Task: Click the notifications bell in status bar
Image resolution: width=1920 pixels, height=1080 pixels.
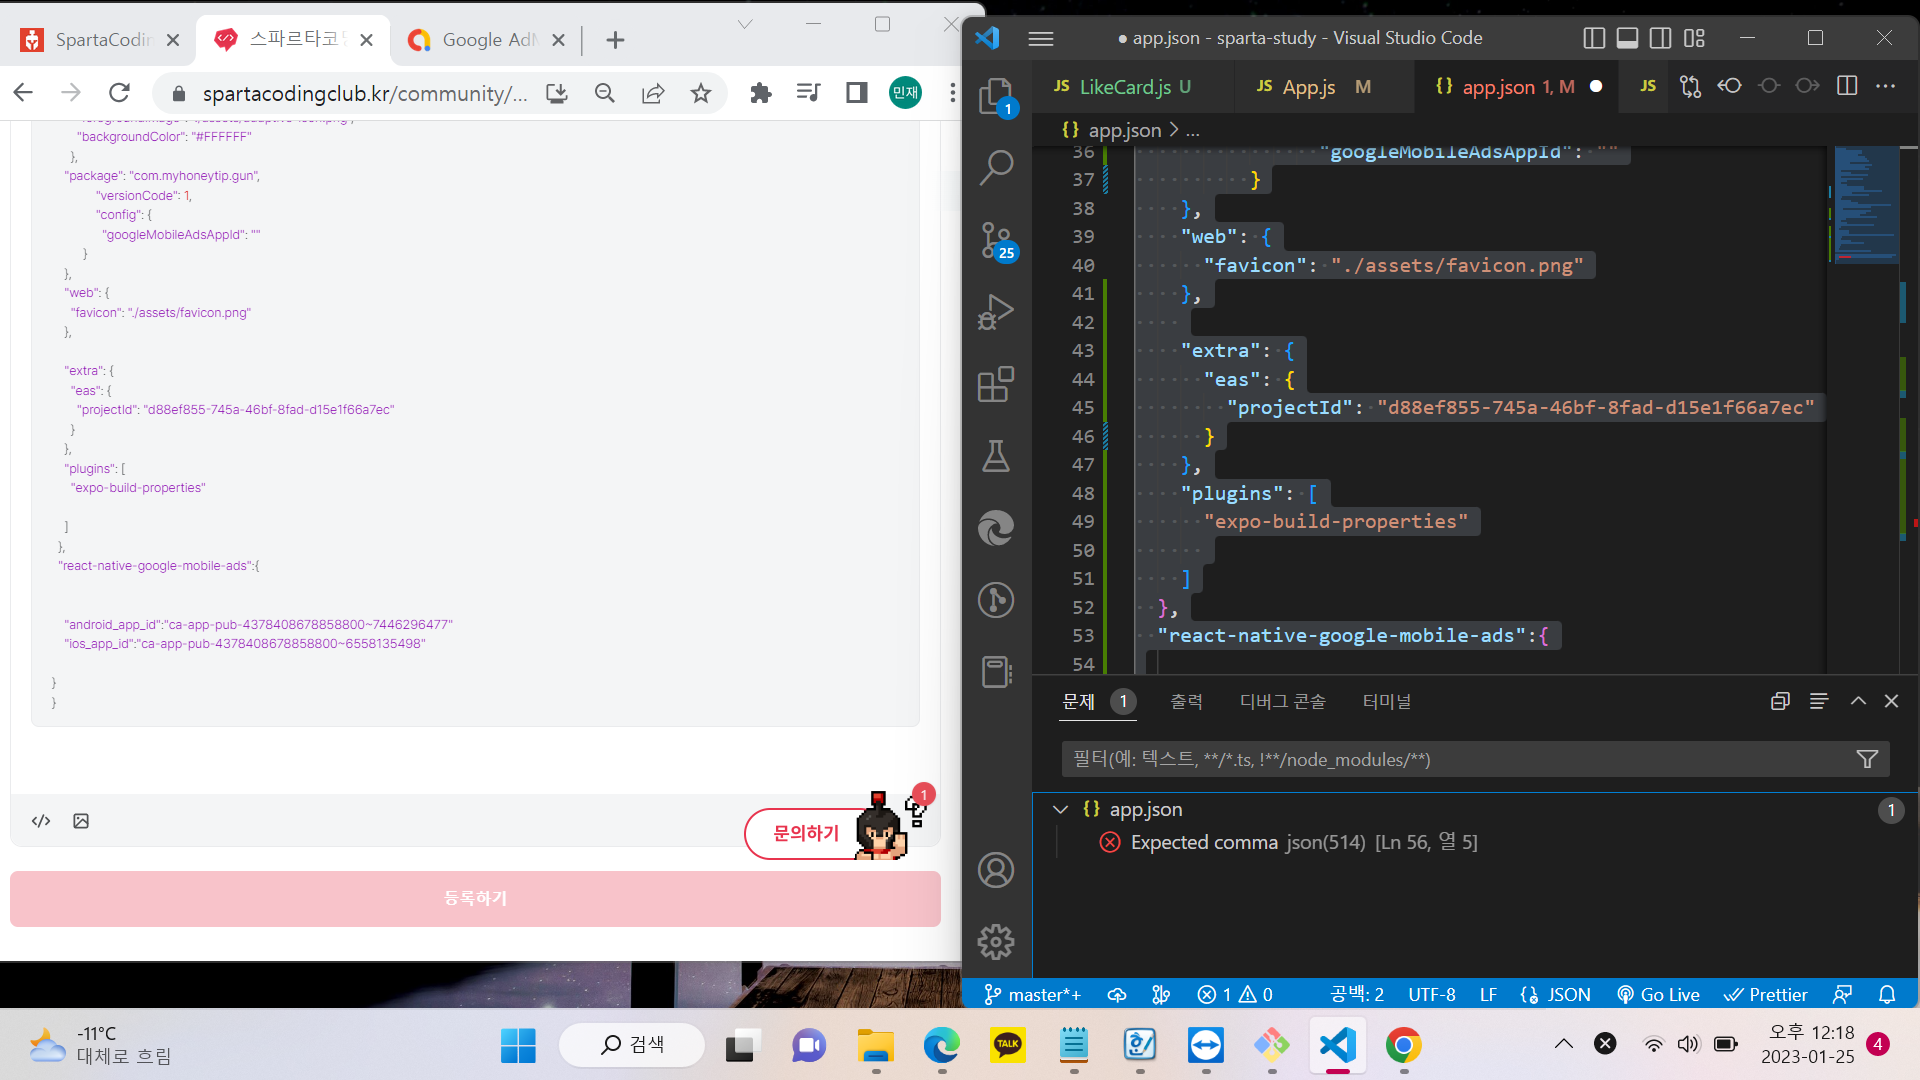Action: coord(1887,994)
